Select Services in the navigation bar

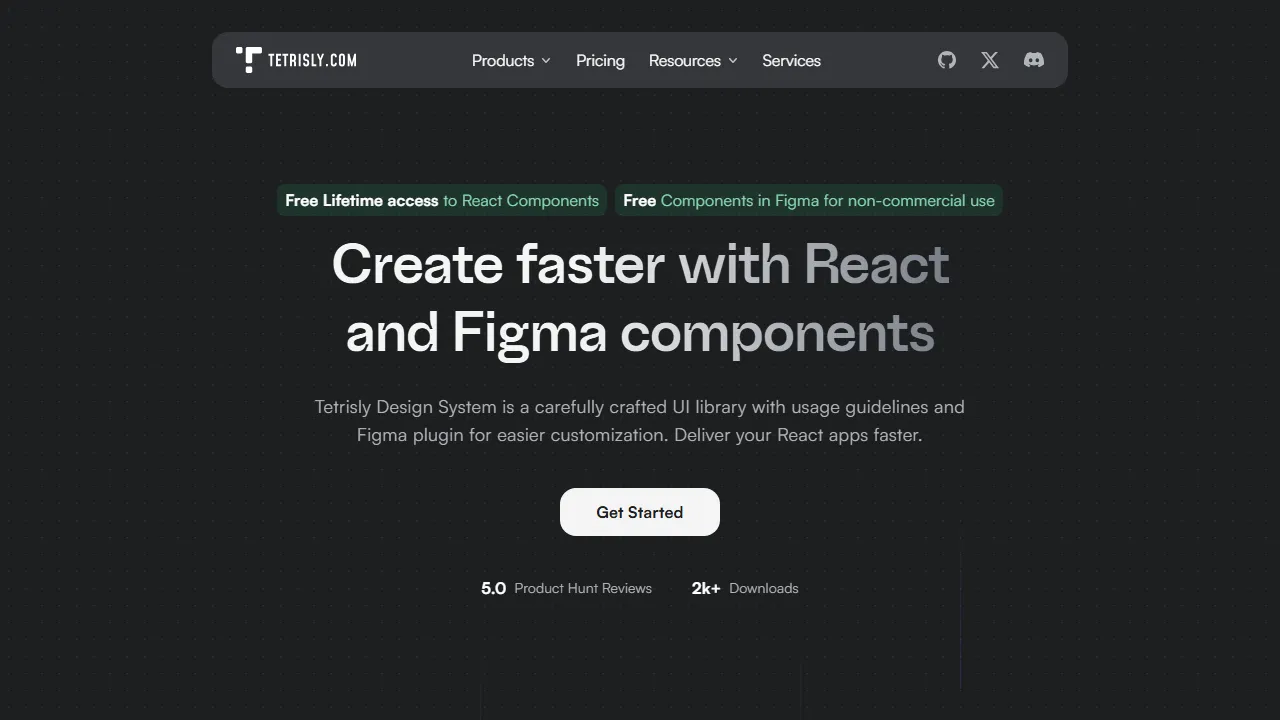pyautogui.click(x=791, y=60)
